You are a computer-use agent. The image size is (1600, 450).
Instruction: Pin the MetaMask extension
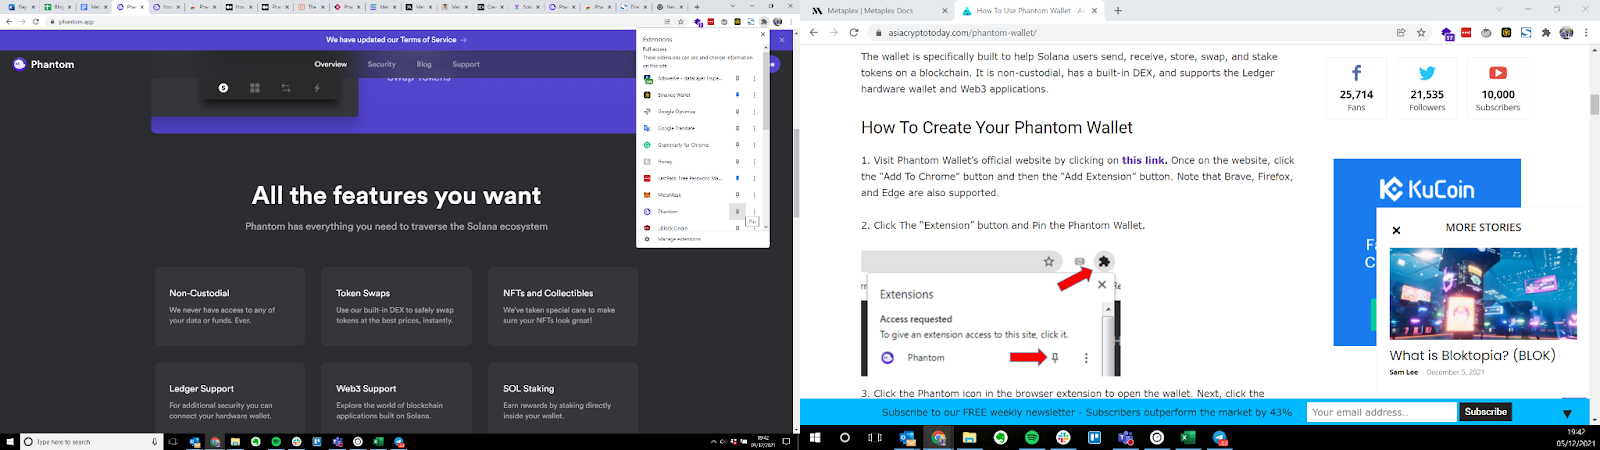click(738, 195)
